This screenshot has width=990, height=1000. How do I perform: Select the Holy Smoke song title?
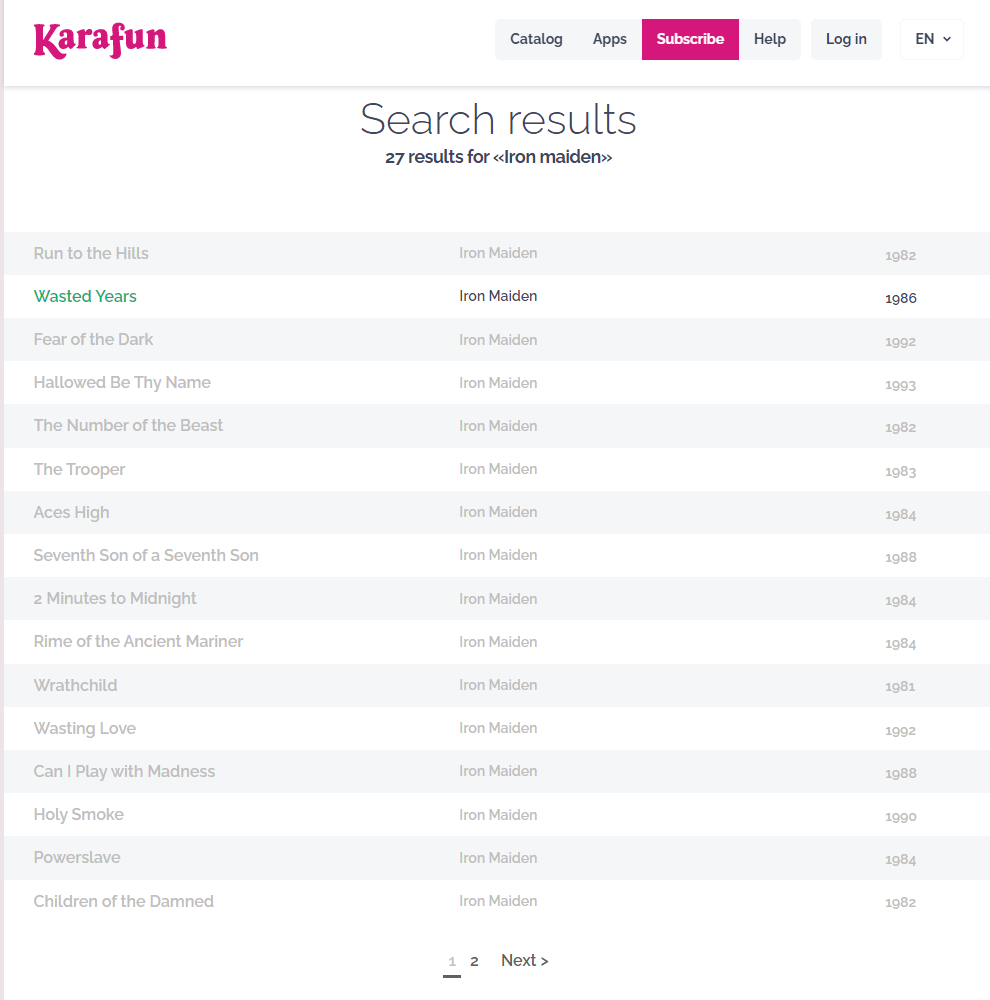pos(78,814)
